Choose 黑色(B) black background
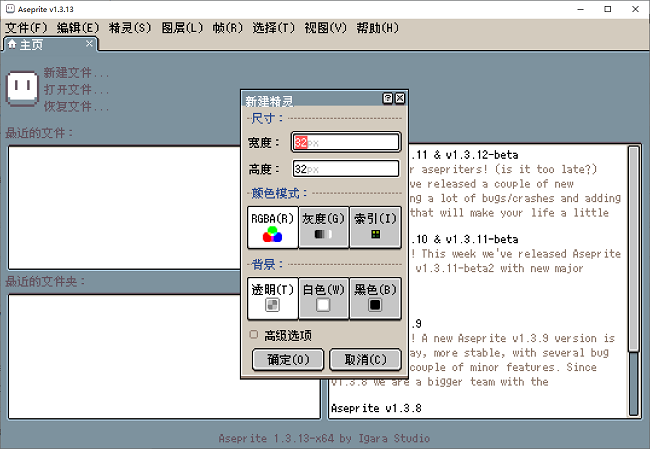 pyautogui.click(x=375, y=298)
